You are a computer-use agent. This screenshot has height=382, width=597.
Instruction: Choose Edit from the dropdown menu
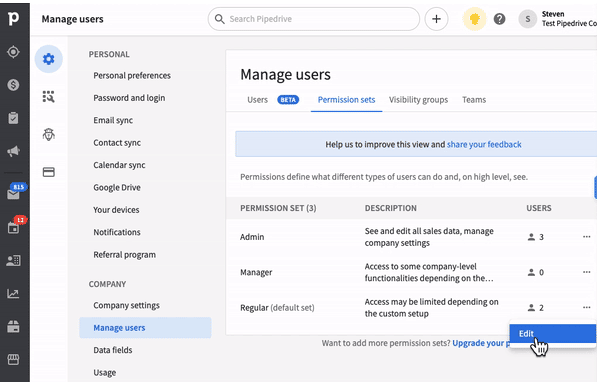(552, 334)
